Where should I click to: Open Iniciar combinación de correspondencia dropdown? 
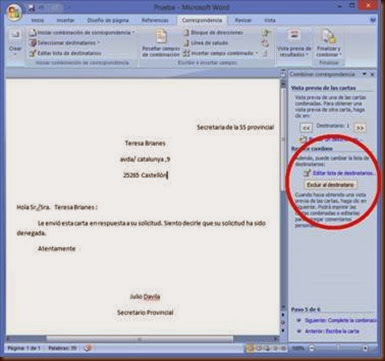point(82,33)
